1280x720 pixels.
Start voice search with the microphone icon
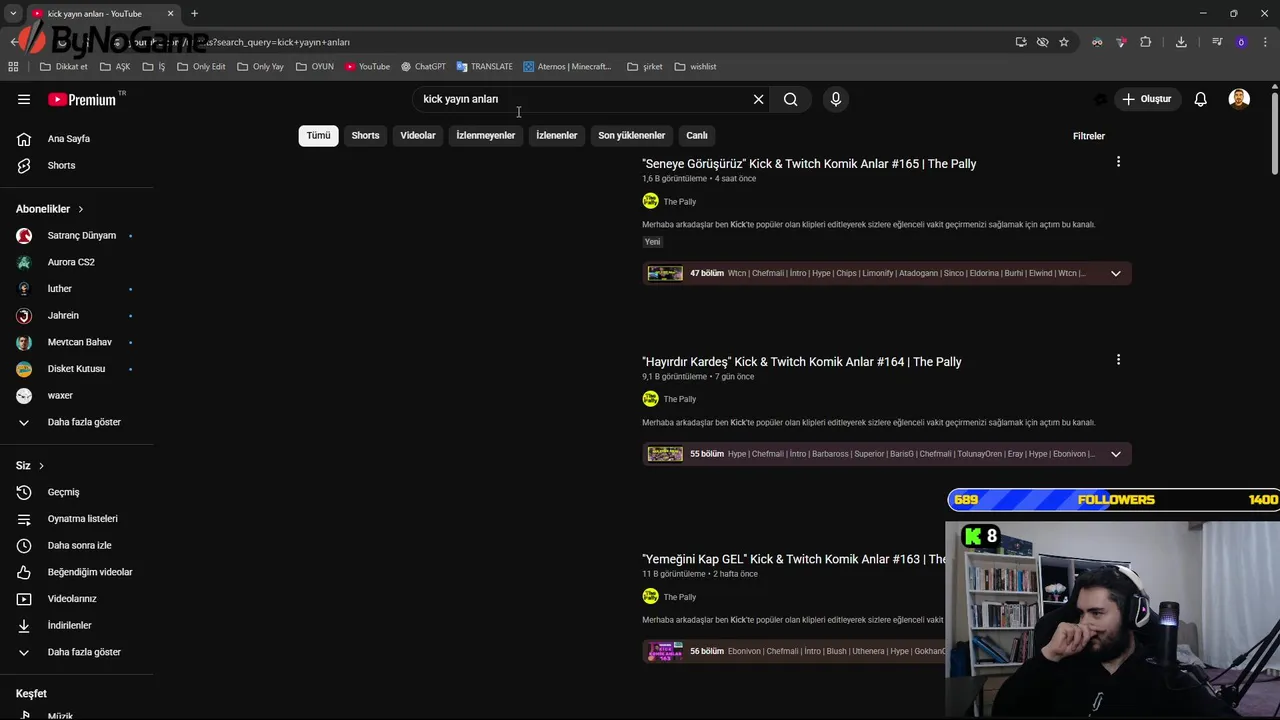point(836,99)
